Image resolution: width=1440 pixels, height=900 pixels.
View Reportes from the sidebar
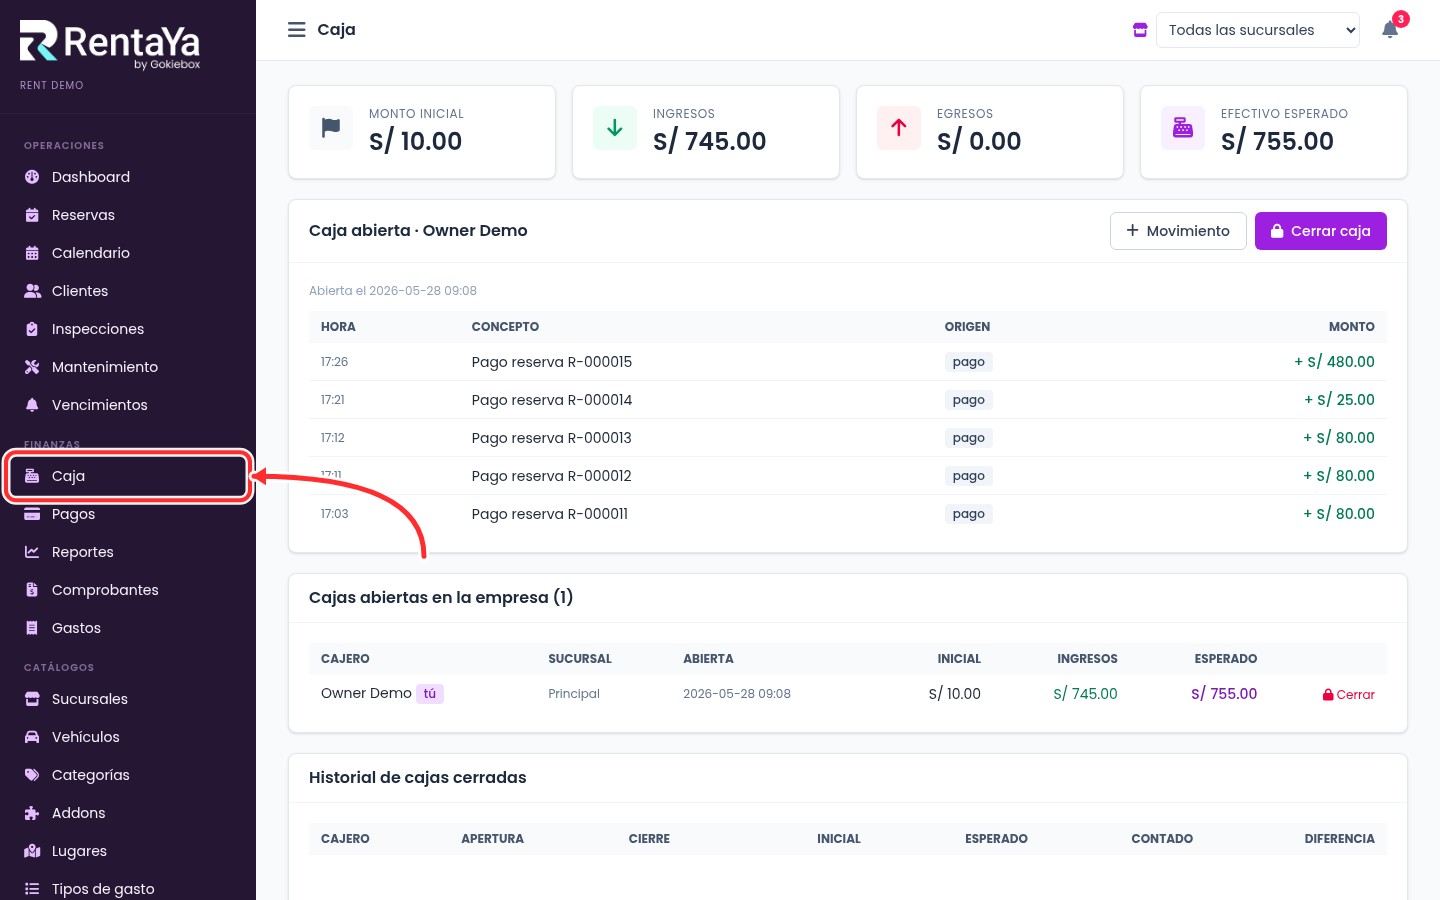[128, 552]
